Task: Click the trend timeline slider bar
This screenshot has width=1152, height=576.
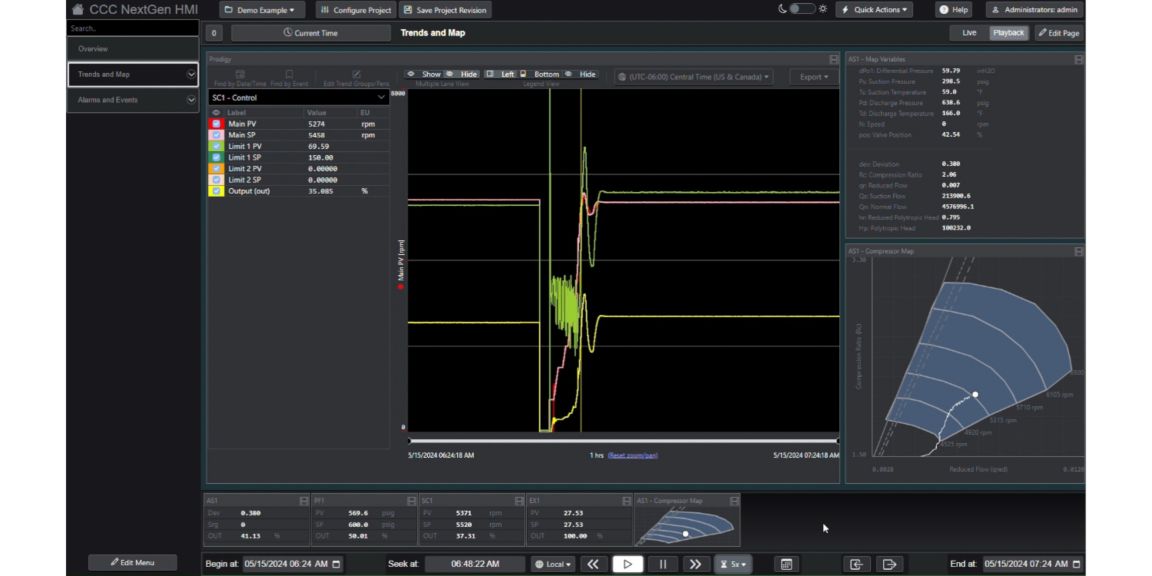Action: pos(622,440)
